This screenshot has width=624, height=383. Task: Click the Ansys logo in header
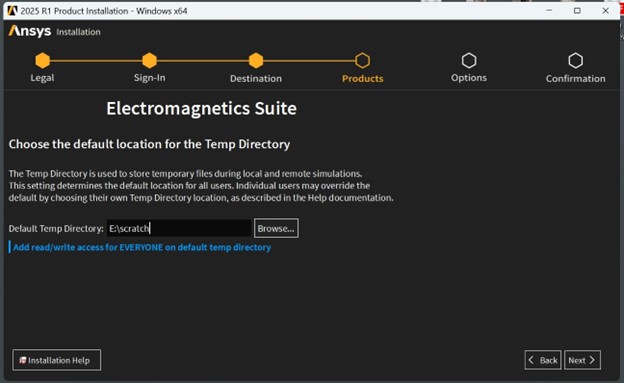30,31
